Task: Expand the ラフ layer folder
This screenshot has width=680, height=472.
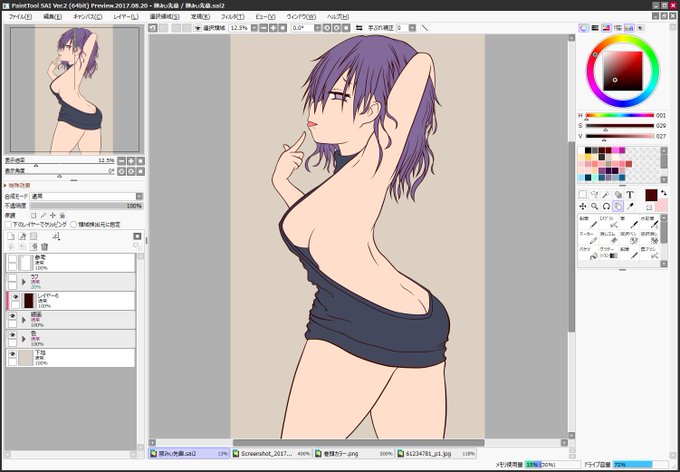Action: click(24, 282)
